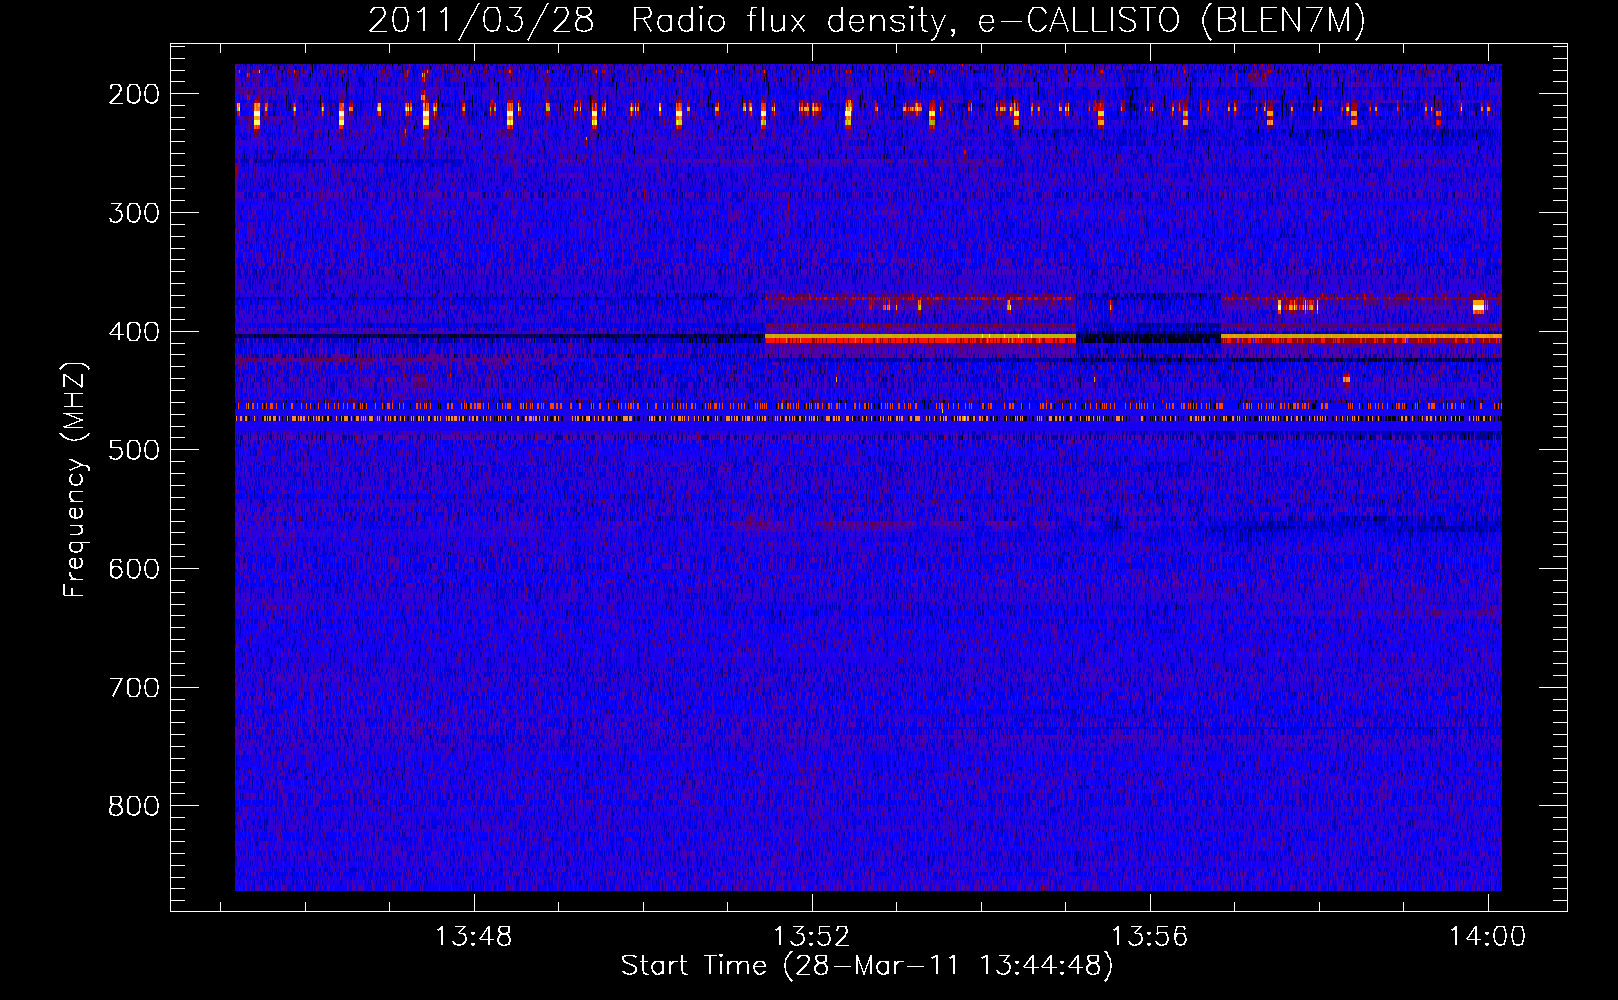This screenshot has height=1000, width=1618.
Task: Click the 300 frequency tick label
Action: pos(134,213)
